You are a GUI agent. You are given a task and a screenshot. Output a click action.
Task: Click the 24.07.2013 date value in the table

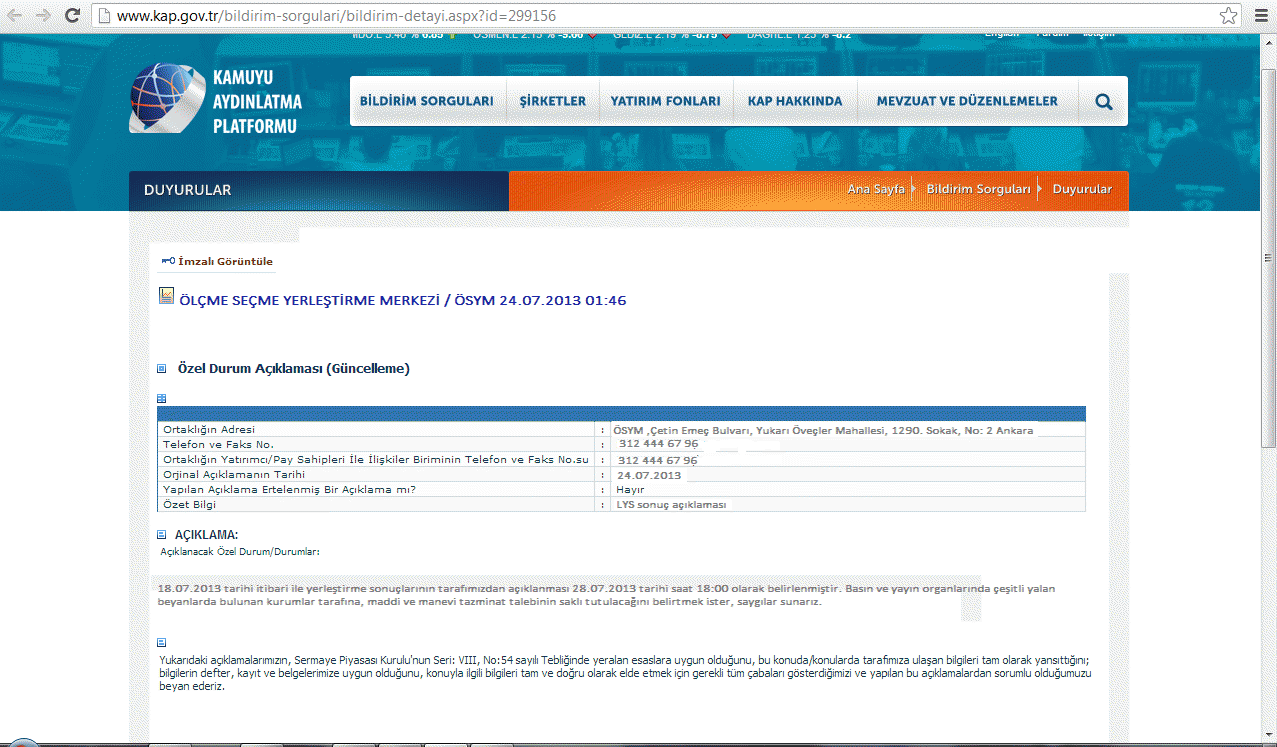649,476
